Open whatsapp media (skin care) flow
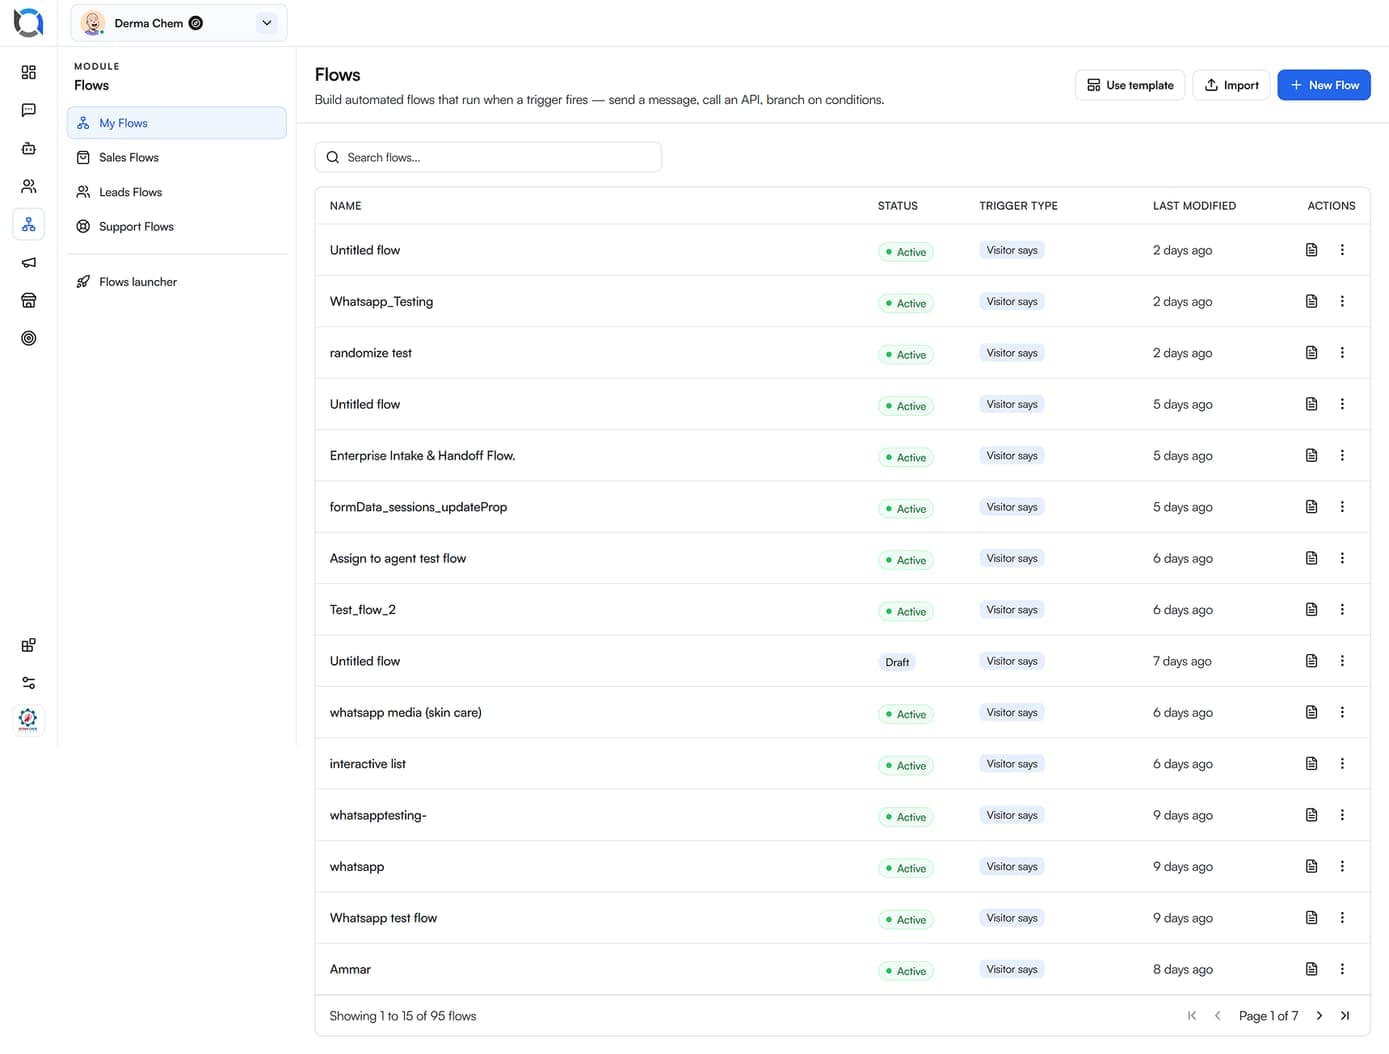Viewport: 1389px width, 1054px height. click(x=406, y=713)
